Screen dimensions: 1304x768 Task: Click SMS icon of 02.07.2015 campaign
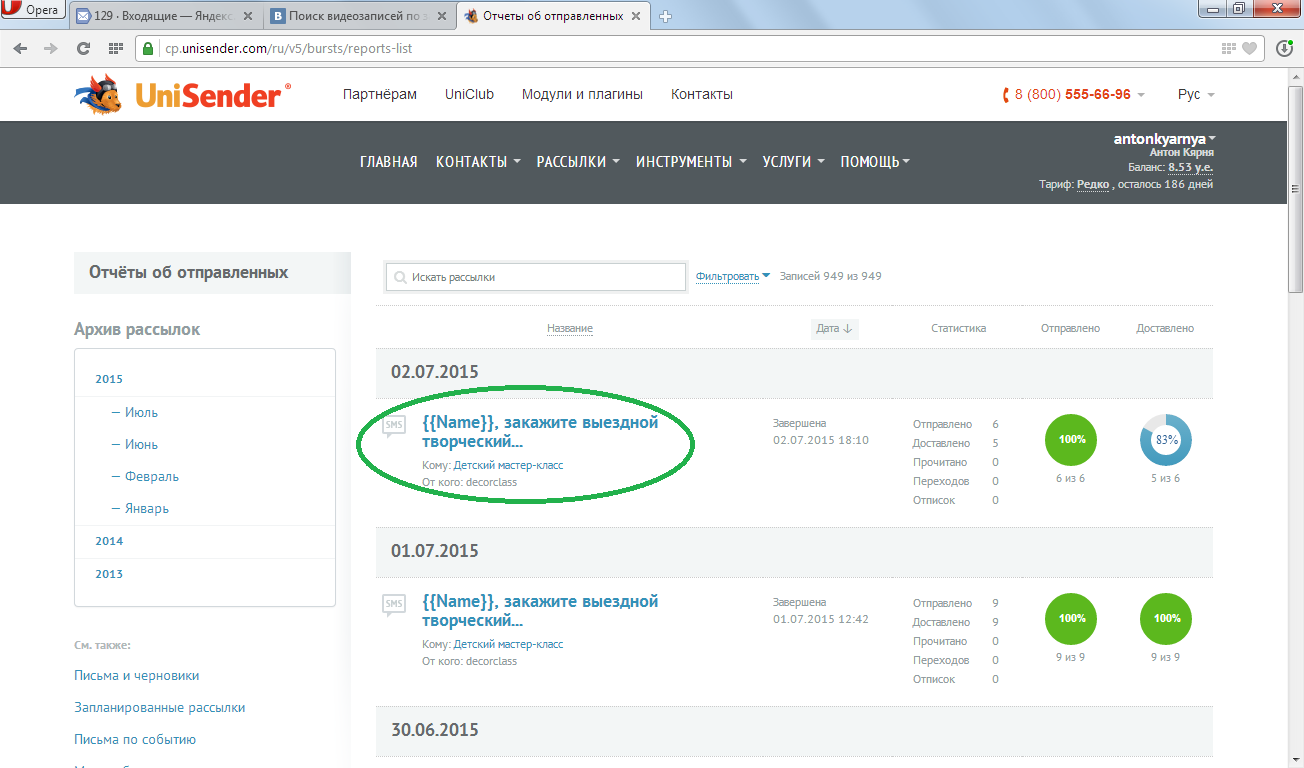[394, 426]
